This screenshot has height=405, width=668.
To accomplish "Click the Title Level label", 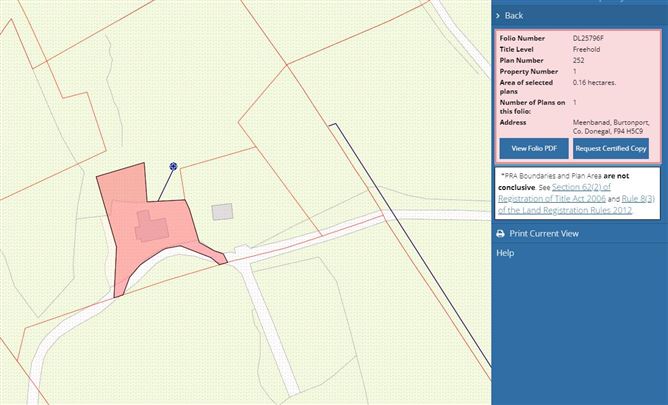I will [516, 49].
